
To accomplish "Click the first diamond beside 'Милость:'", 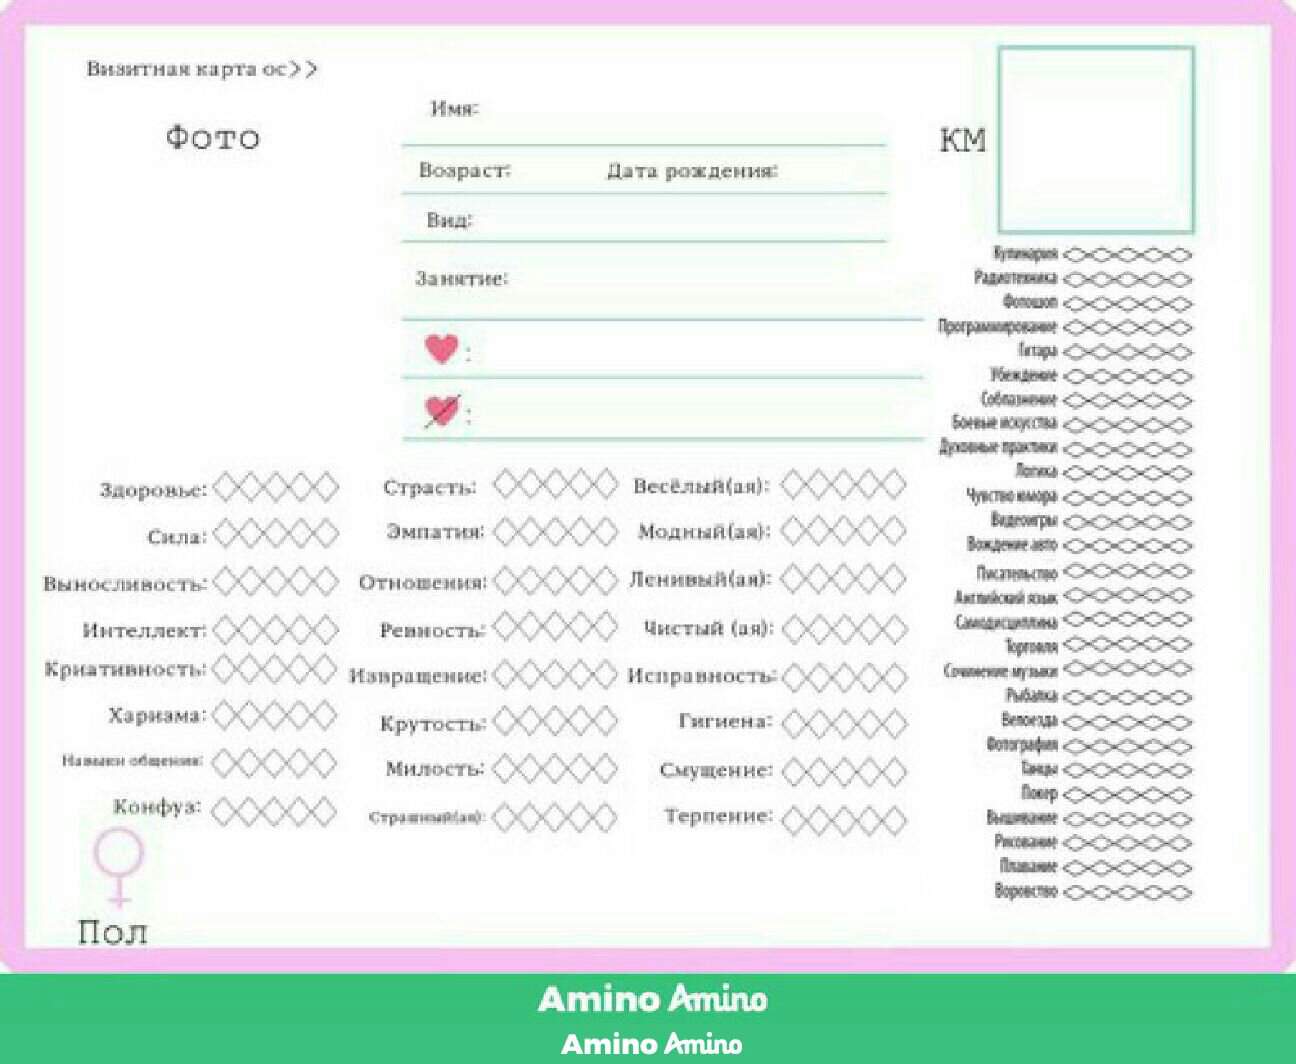I will coord(506,768).
